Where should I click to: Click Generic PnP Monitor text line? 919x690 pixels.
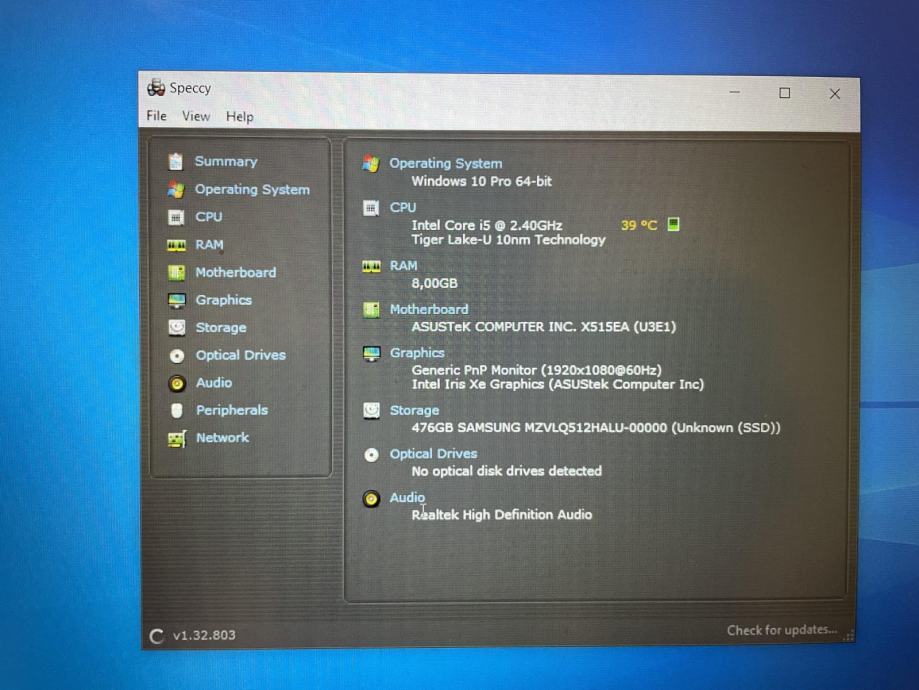536,370
